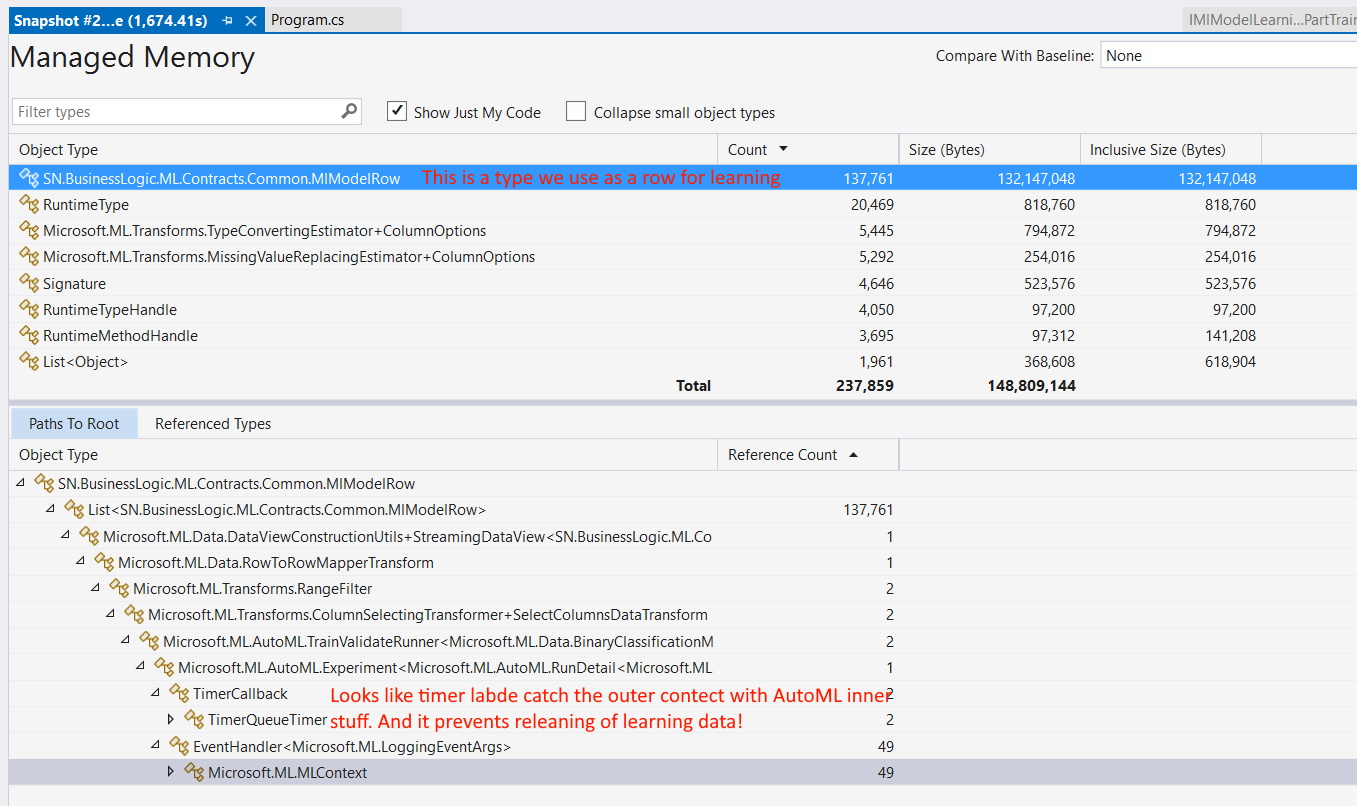This screenshot has width=1357, height=806.
Task: Collapse the root MIModelRow tree node
Action: 21,484
